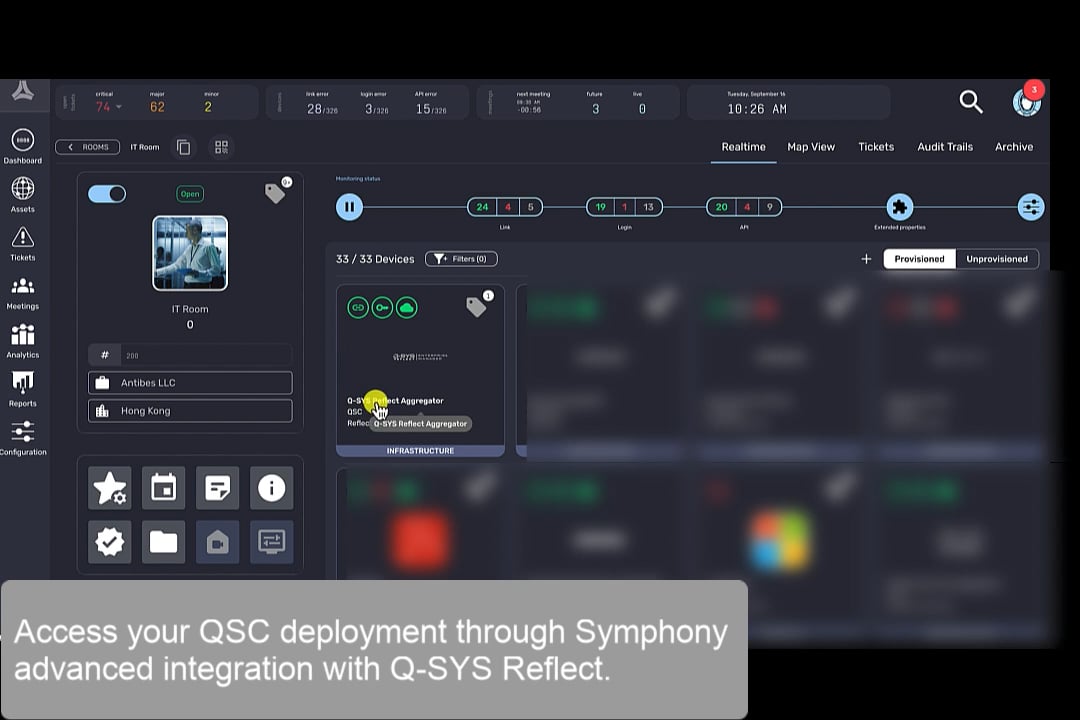The width and height of the screenshot is (1080, 720).
Task: Click the search magnifier icon
Action: click(x=970, y=101)
